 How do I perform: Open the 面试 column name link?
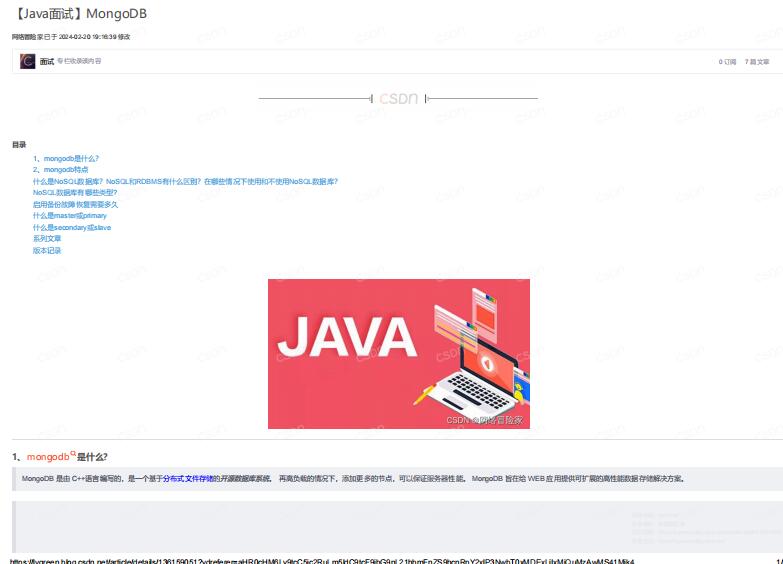(x=47, y=61)
